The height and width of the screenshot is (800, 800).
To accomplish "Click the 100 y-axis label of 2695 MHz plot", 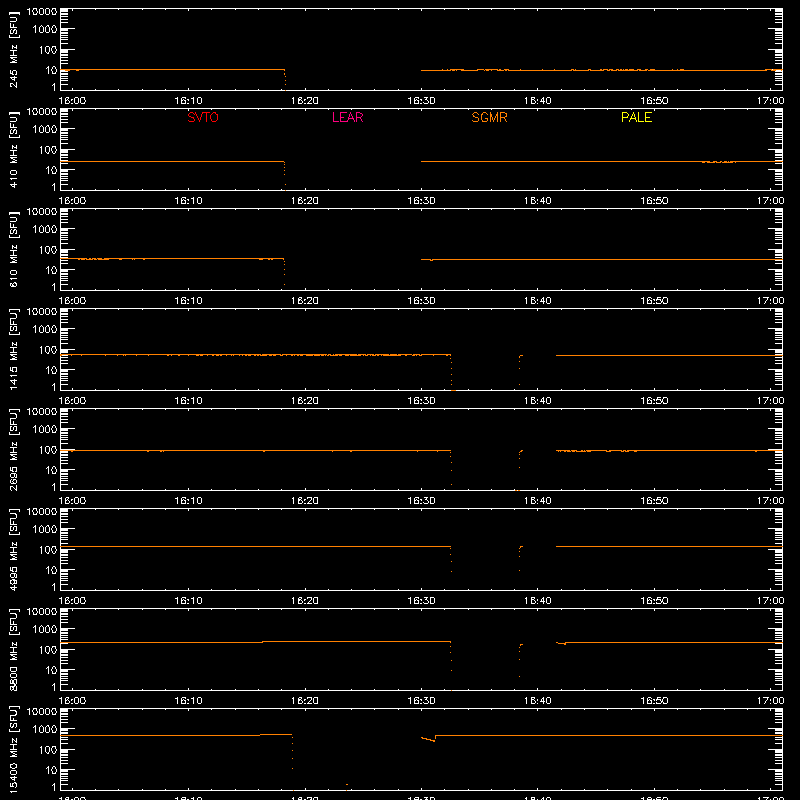I will 48,449.
